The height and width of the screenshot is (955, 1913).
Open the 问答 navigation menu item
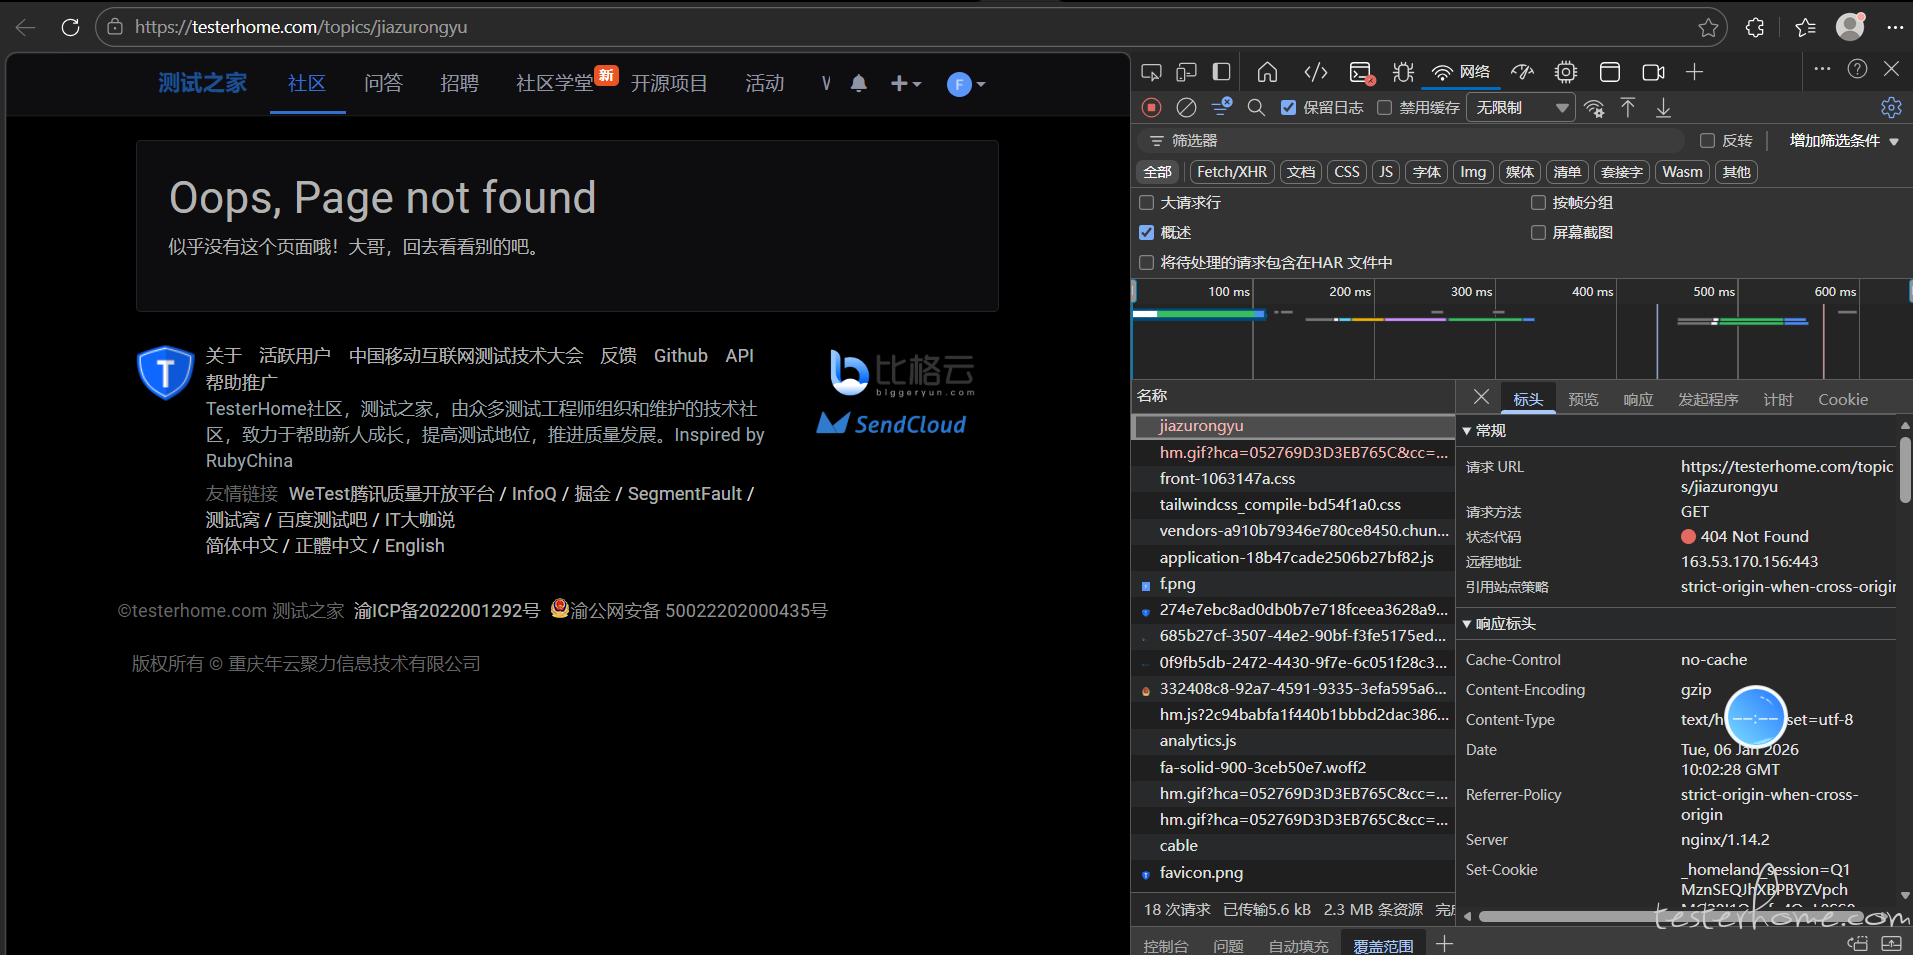(383, 84)
